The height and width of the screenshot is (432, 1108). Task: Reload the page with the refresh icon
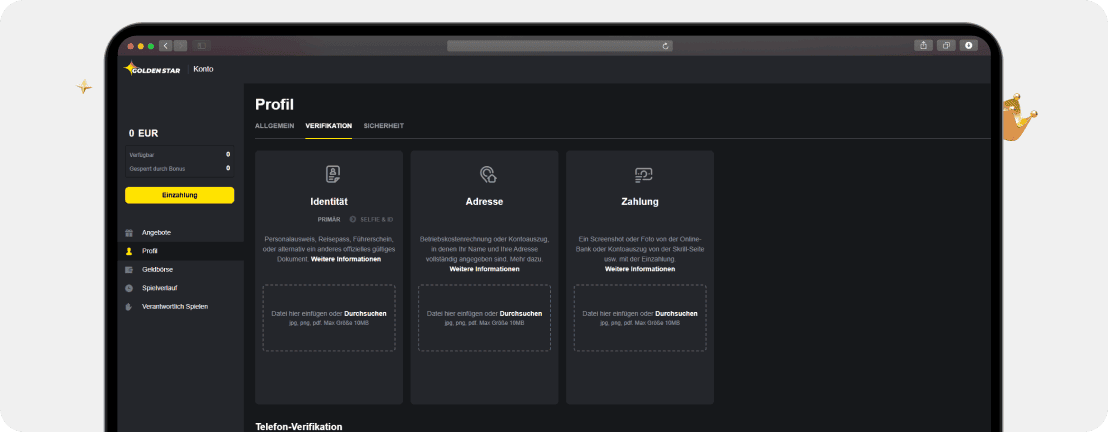point(665,46)
